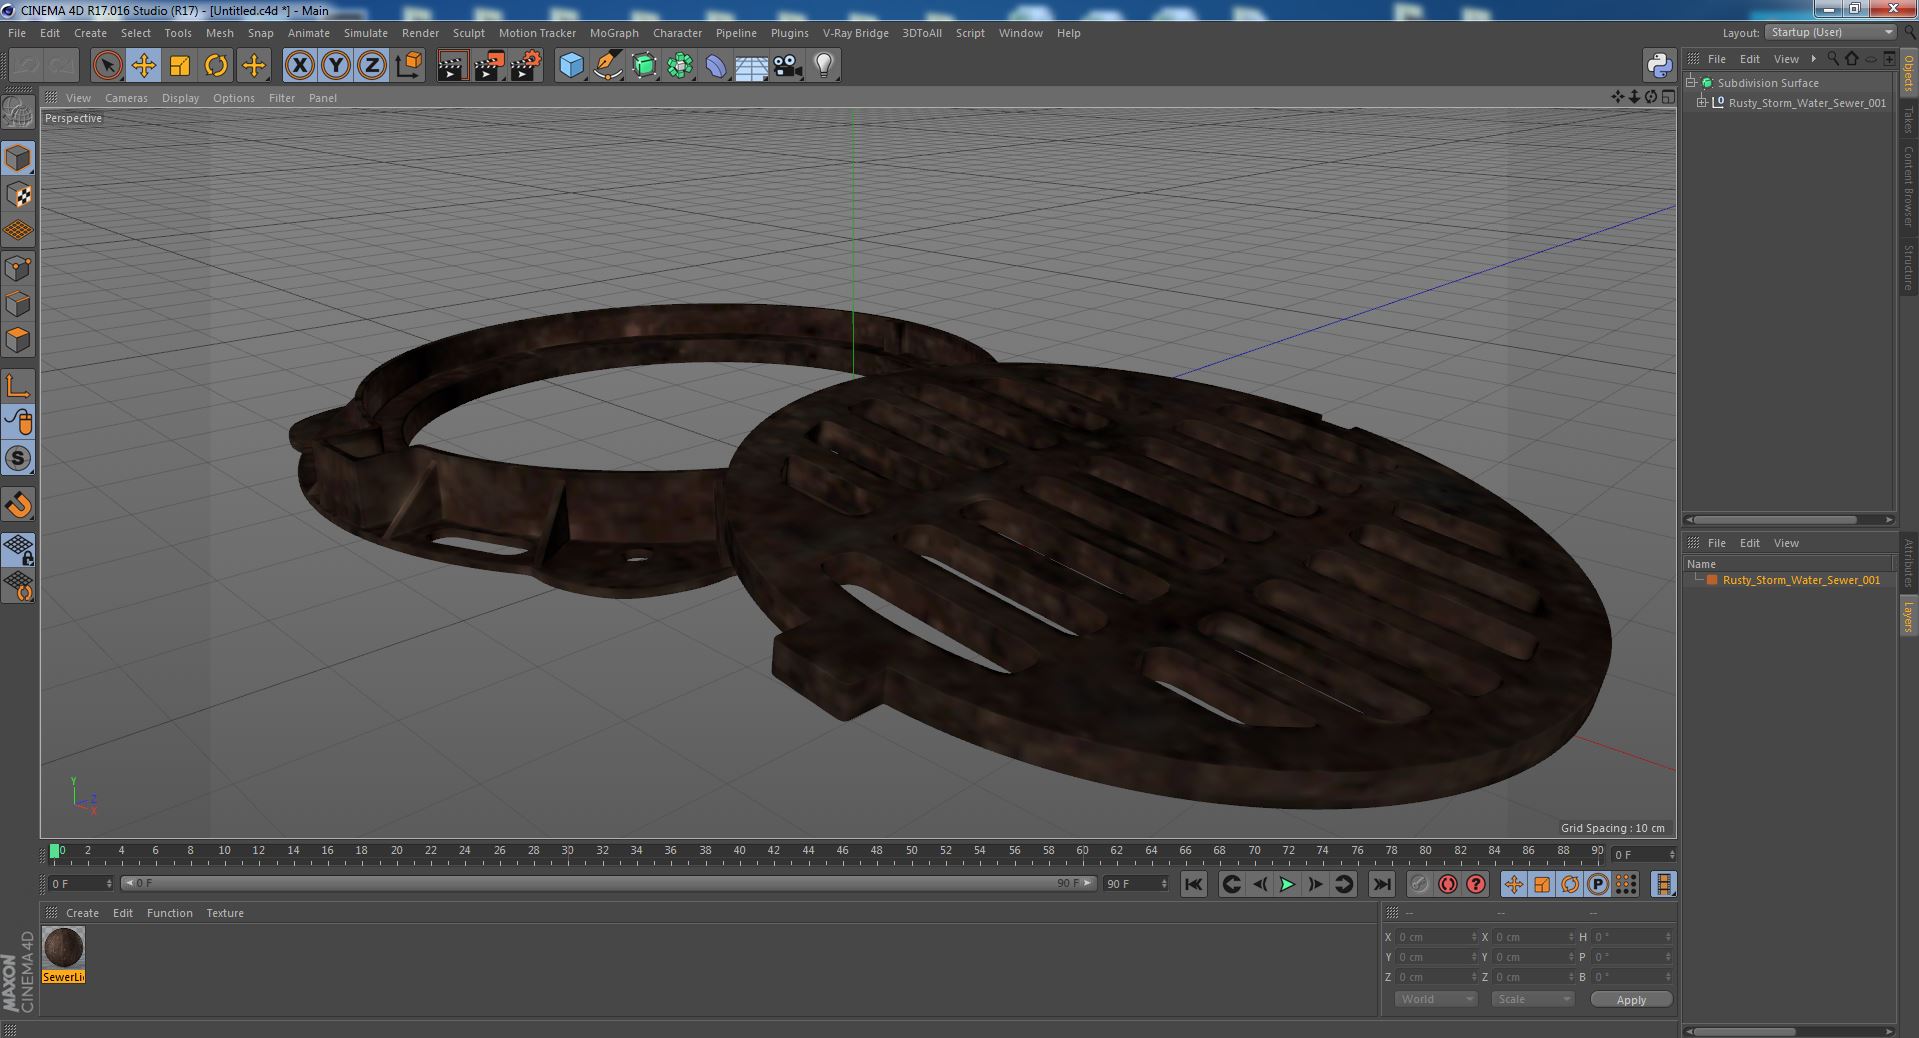Open viewport Cameras menu
The width and height of the screenshot is (1919, 1038).
[126, 98]
